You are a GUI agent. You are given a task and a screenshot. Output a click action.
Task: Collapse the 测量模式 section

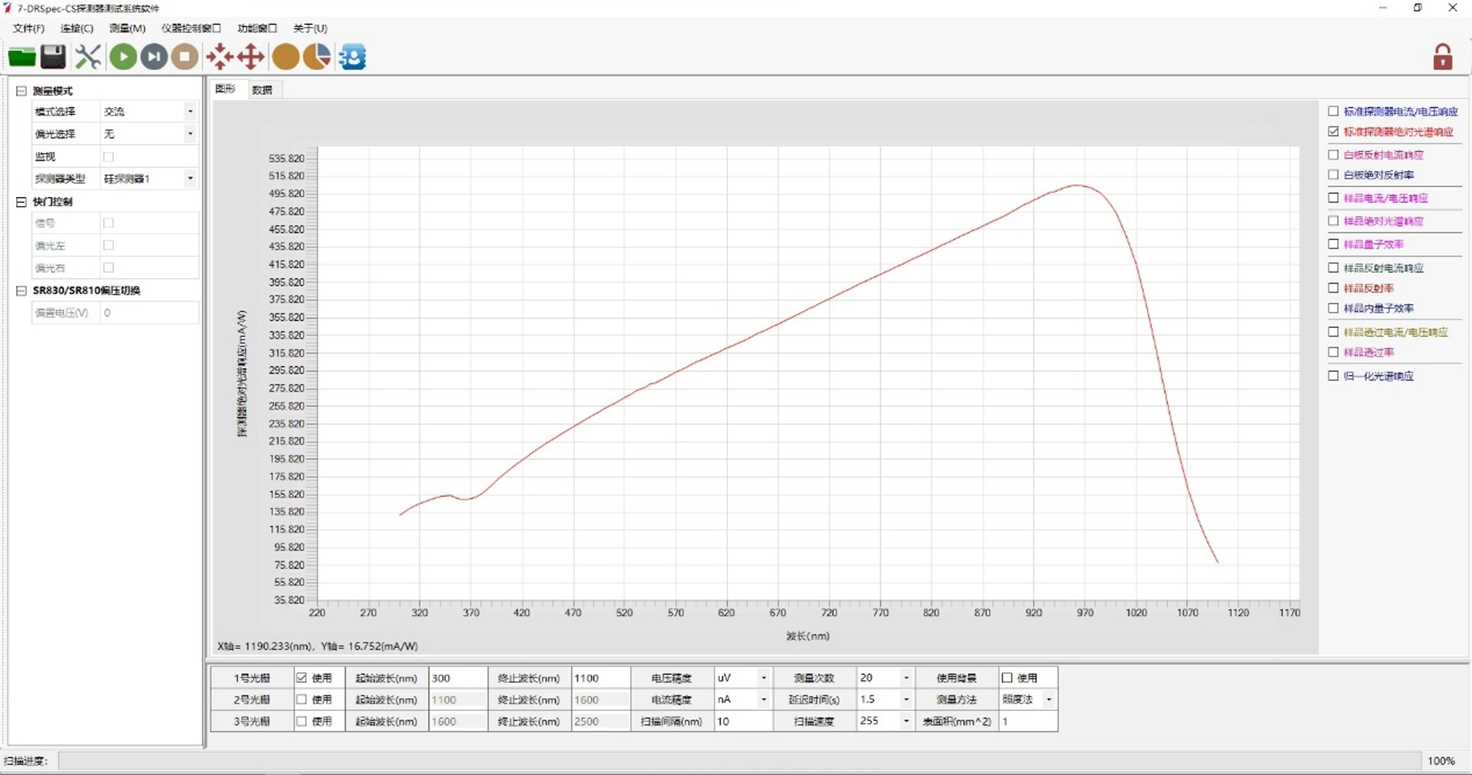[21, 91]
